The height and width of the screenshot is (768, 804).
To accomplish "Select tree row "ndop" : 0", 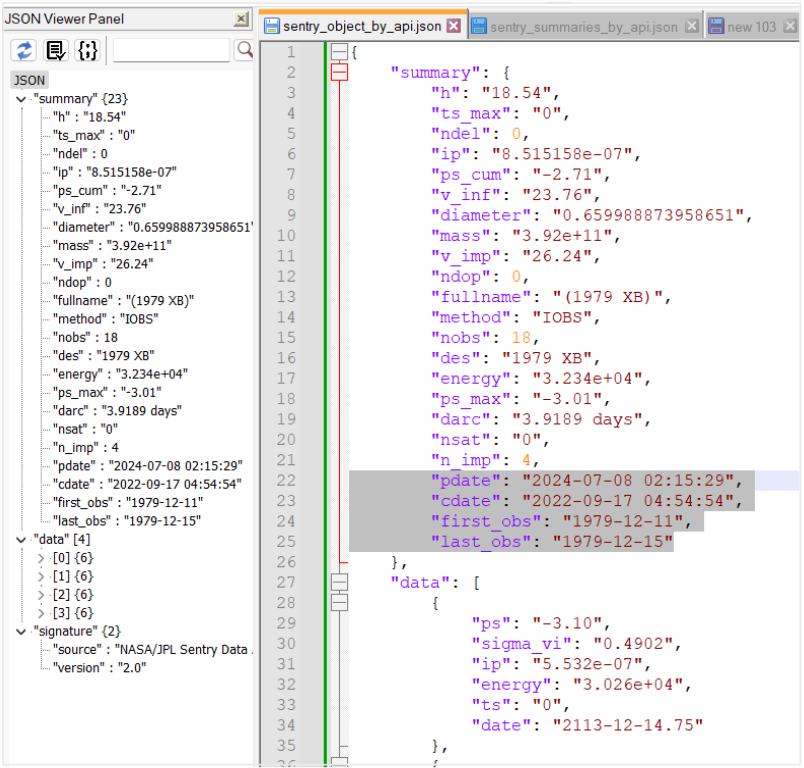I will click(x=82, y=282).
